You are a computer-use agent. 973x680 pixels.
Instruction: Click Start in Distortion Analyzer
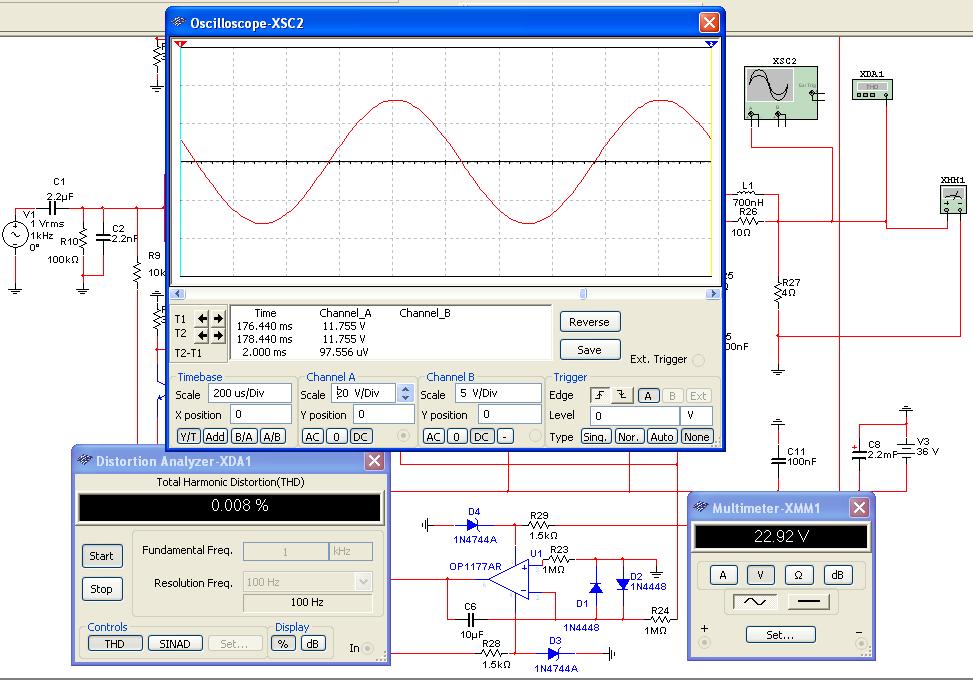101,556
